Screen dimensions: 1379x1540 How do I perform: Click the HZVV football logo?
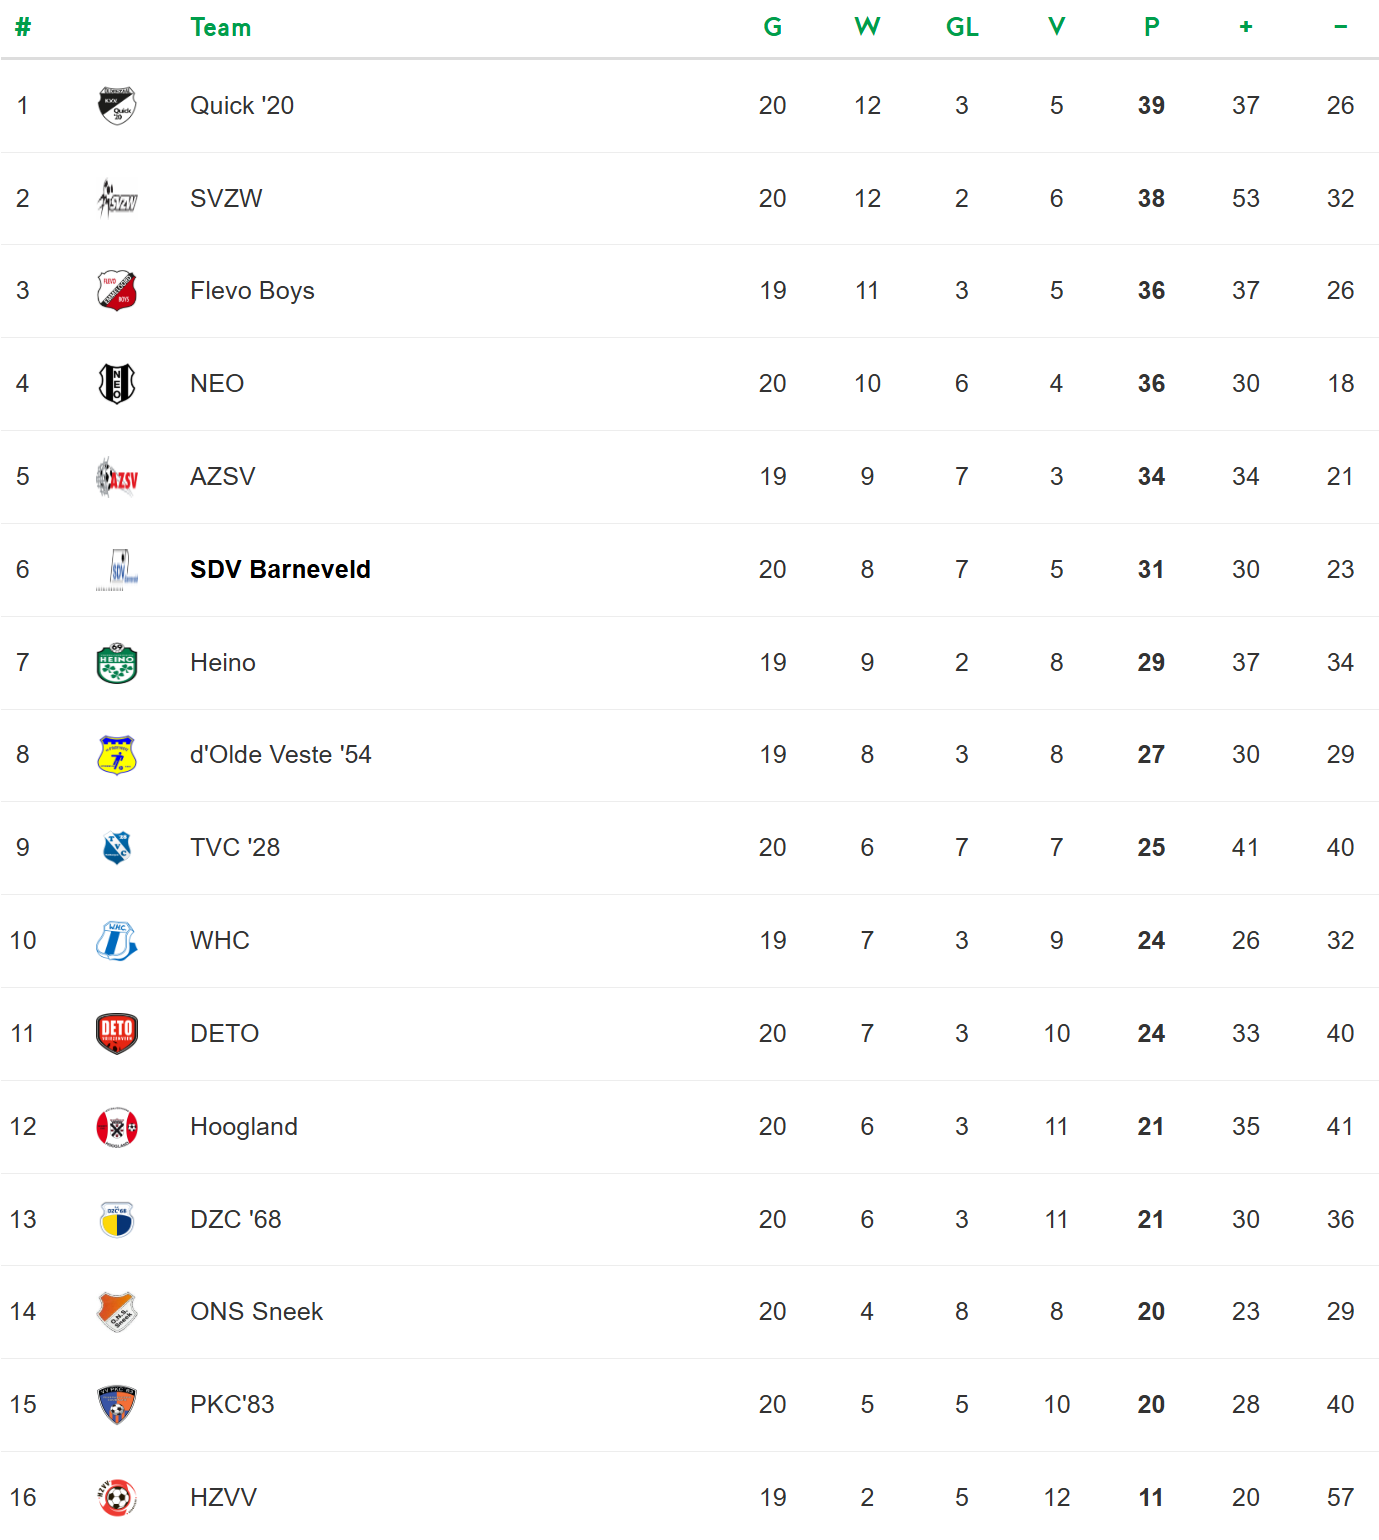[117, 1498]
